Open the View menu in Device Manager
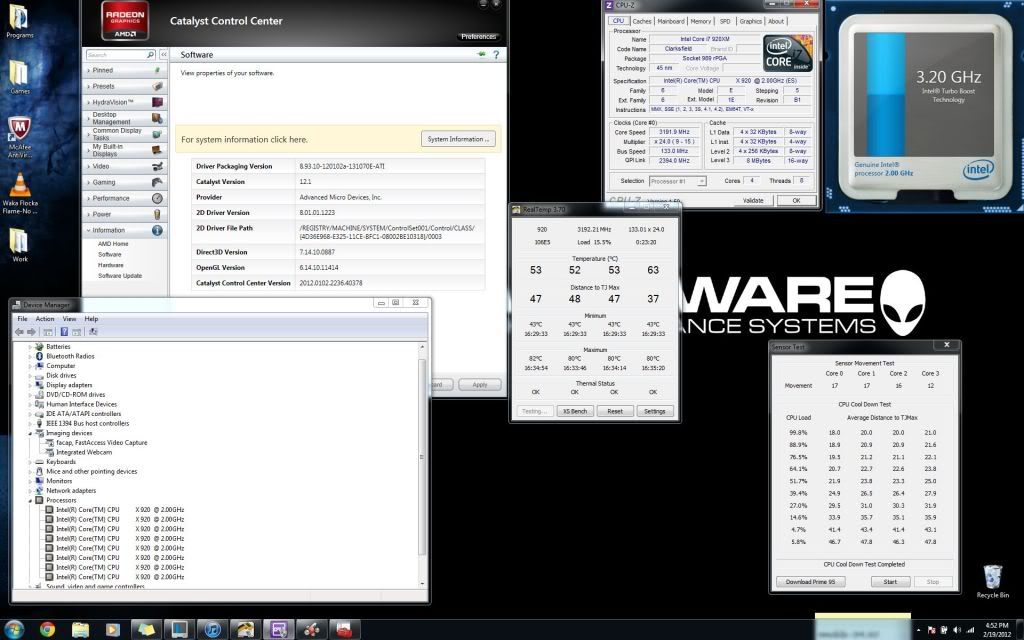Viewport: 1024px width, 640px height. pos(69,319)
